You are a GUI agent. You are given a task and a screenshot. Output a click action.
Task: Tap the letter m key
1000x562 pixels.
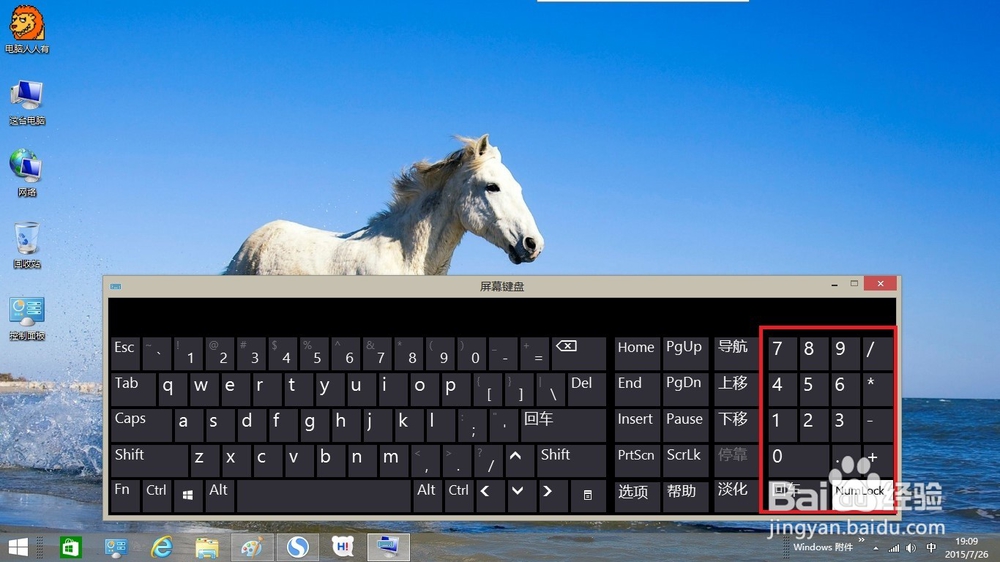point(393,460)
